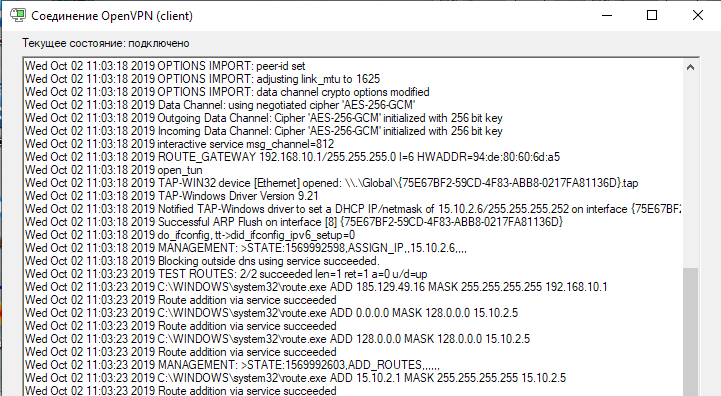Click the window title 'Соединение OpenVPN (client)'
721x396 pixels.
(x=112, y=16)
